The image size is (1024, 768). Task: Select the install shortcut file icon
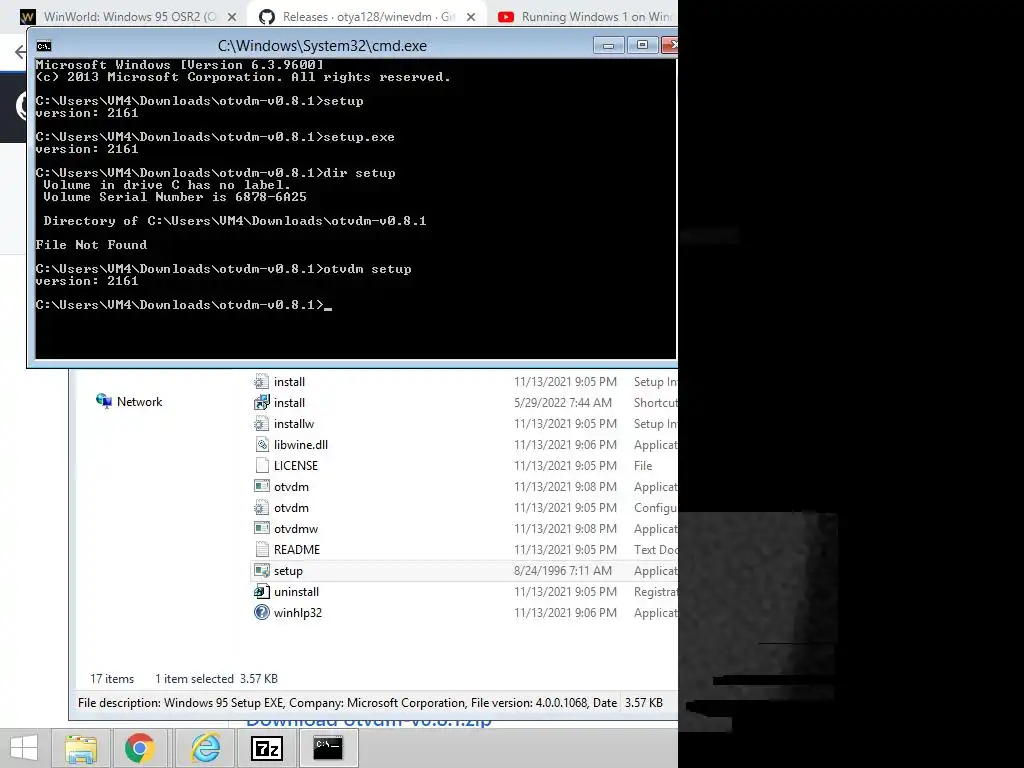coord(261,402)
